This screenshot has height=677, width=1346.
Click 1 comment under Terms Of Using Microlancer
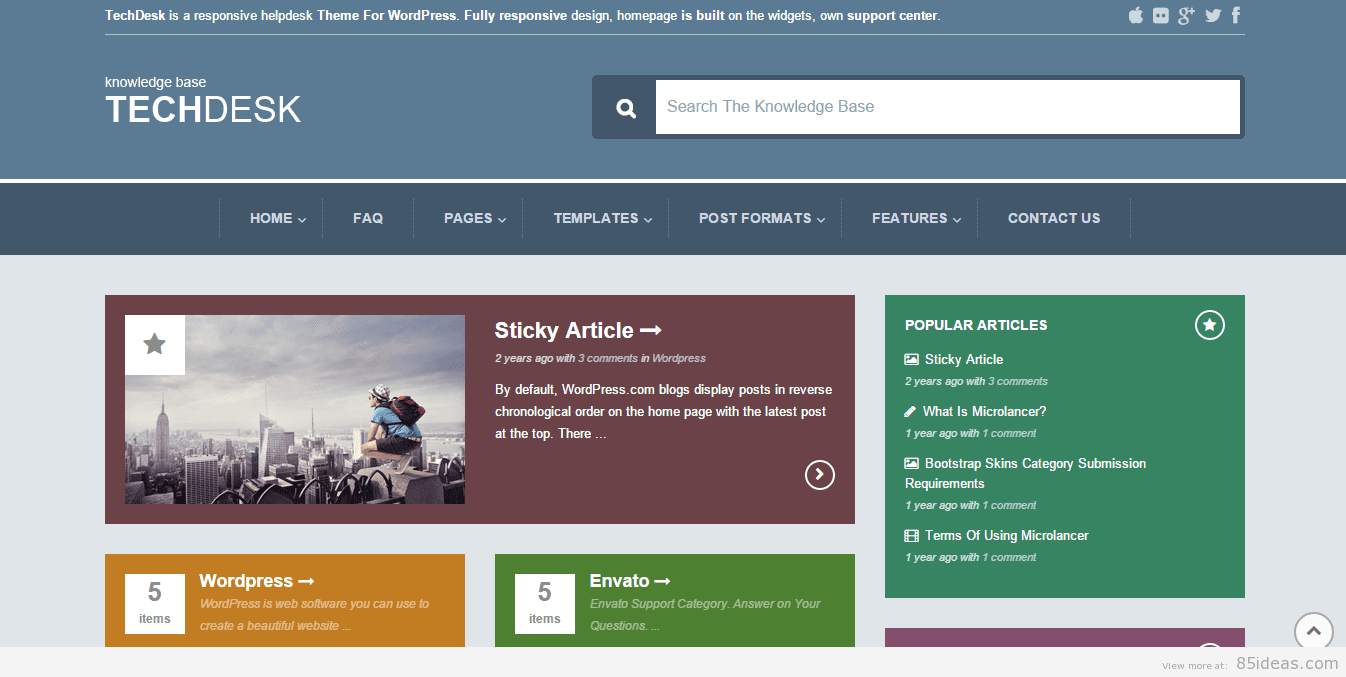[x=1009, y=557]
